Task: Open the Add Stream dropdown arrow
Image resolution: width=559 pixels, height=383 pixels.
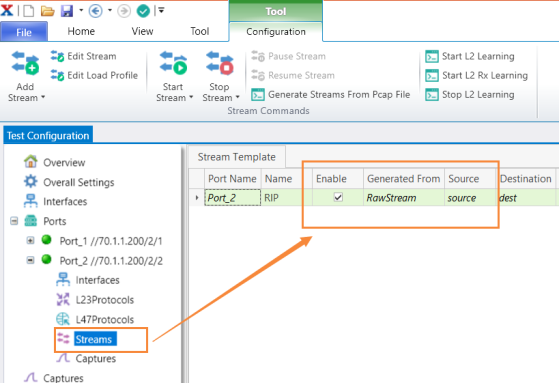Action: (x=43, y=97)
